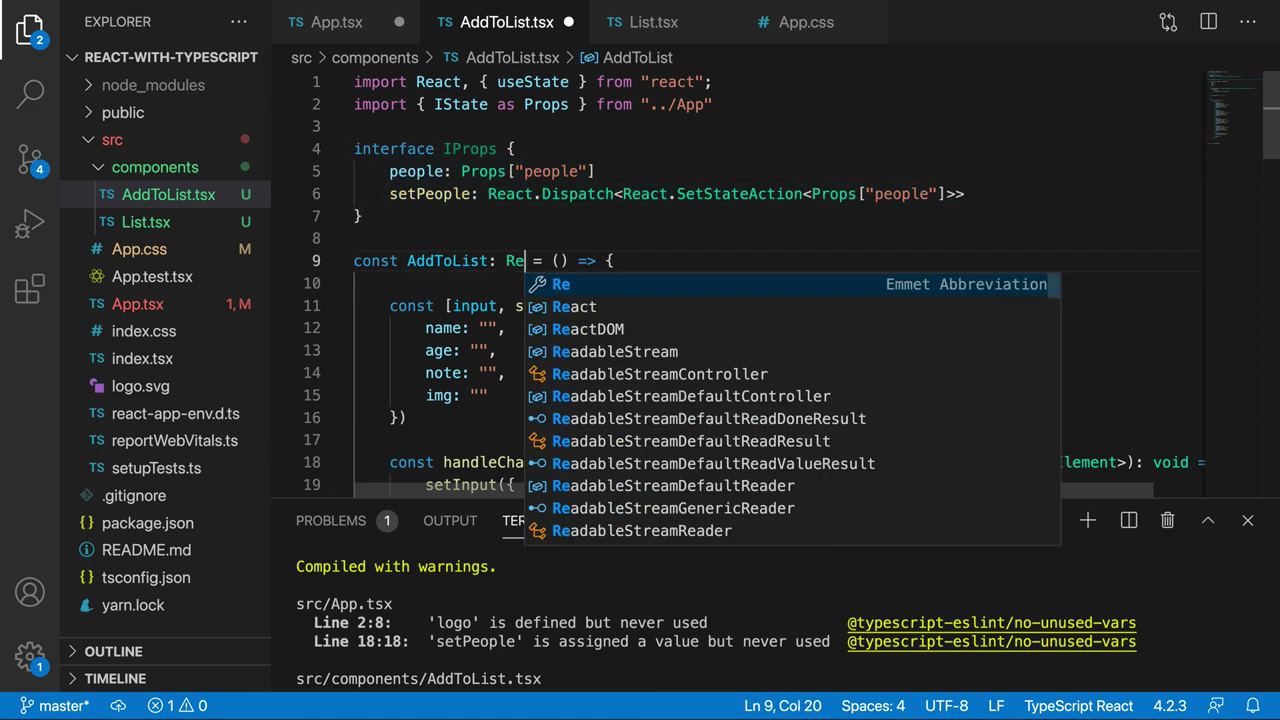The height and width of the screenshot is (720, 1280).
Task: Choose ReactDOM from autocomplete suggestions
Action: [792, 329]
